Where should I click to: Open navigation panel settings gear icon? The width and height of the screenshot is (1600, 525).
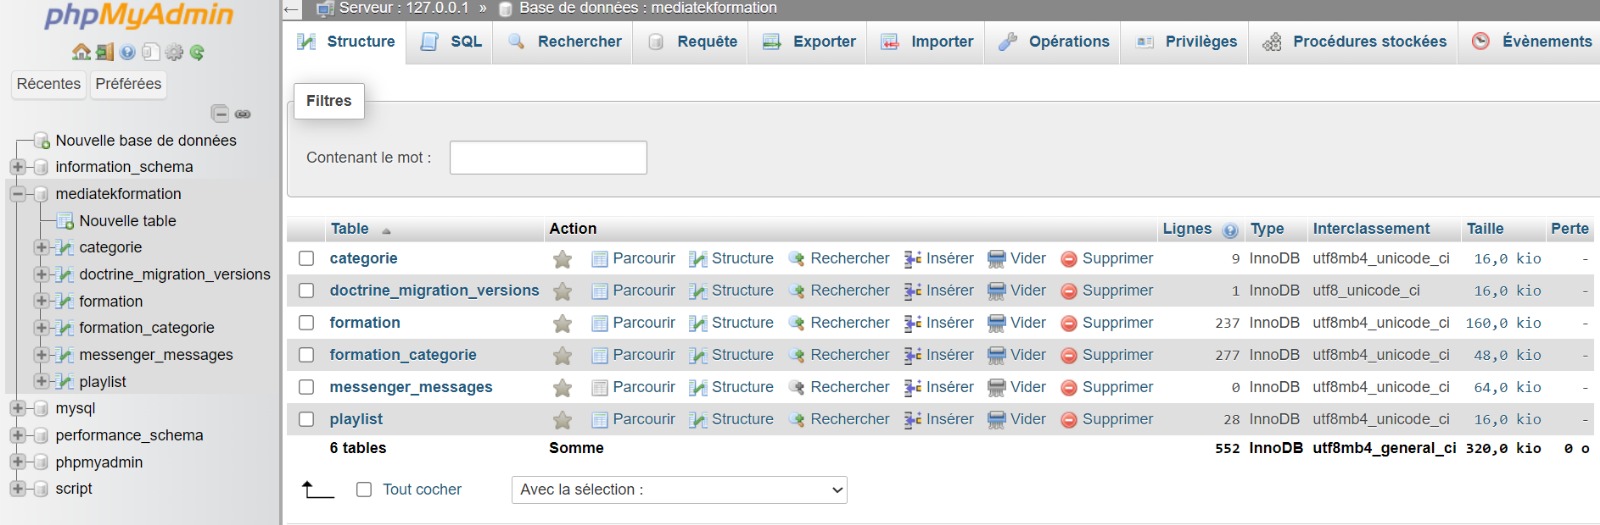point(174,52)
